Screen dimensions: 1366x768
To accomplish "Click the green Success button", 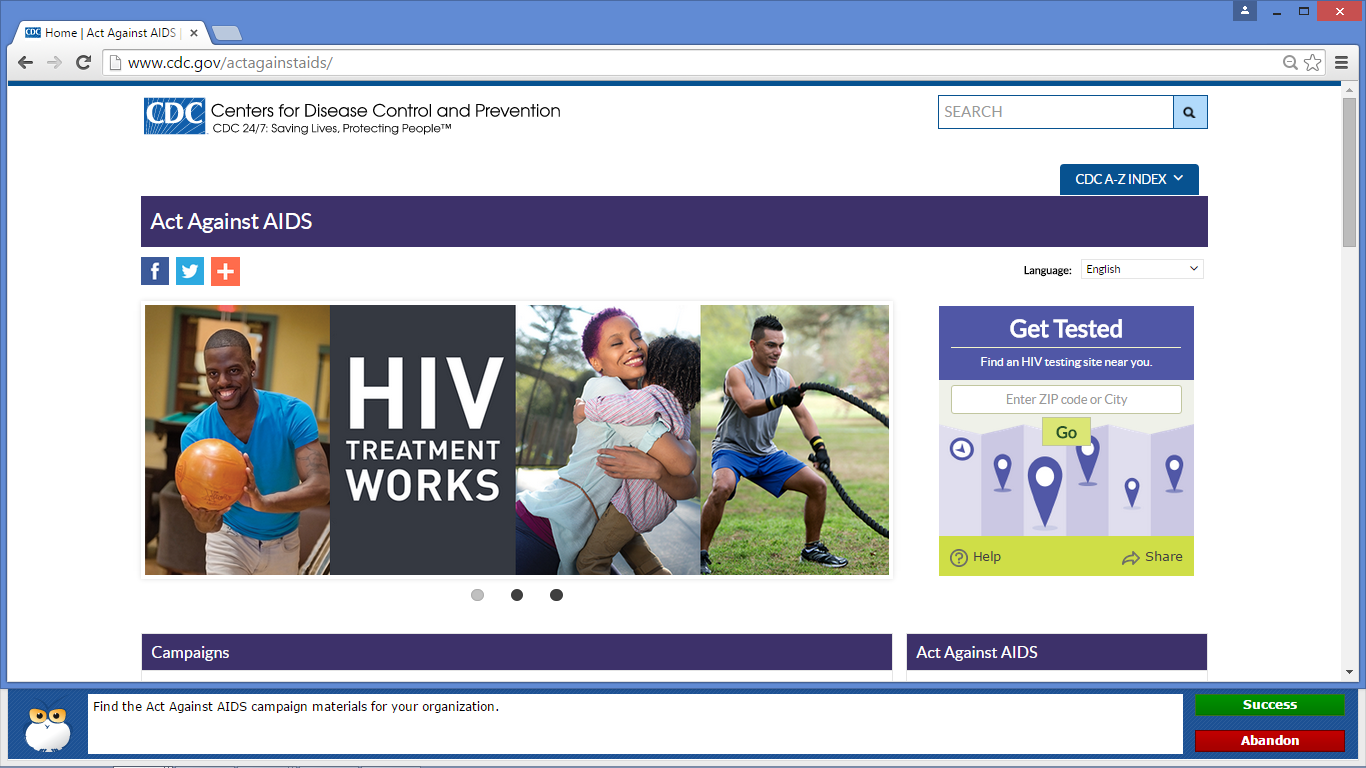I will coord(1270,705).
